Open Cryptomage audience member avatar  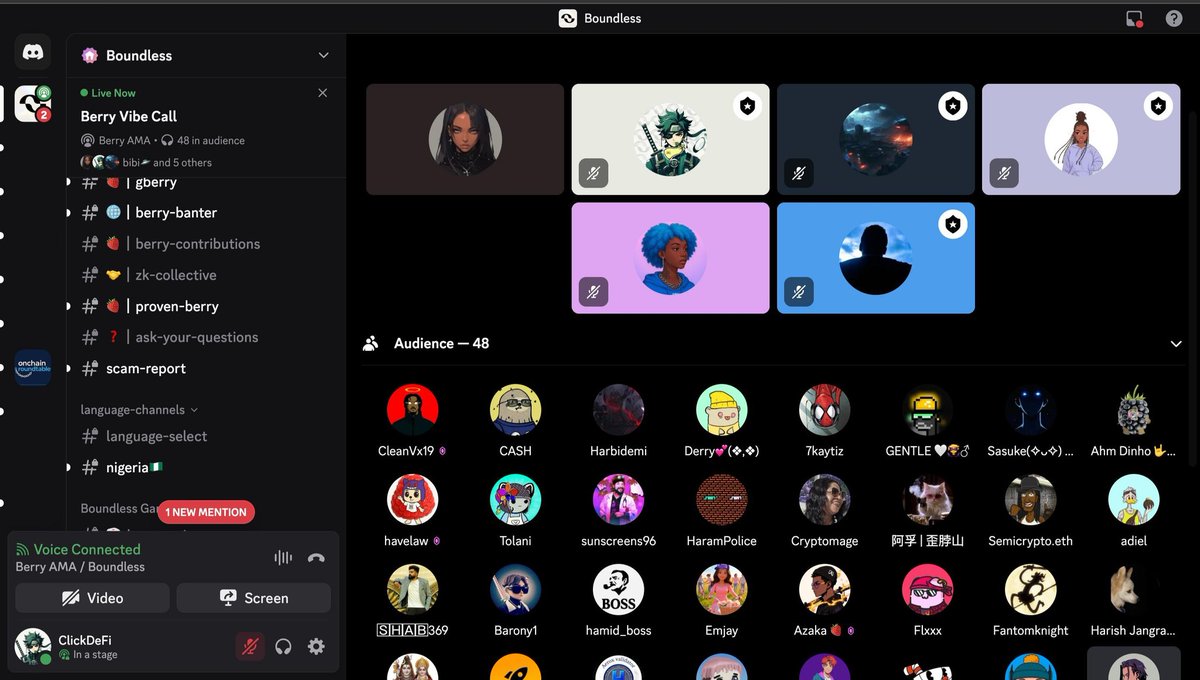[x=825, y=499]
